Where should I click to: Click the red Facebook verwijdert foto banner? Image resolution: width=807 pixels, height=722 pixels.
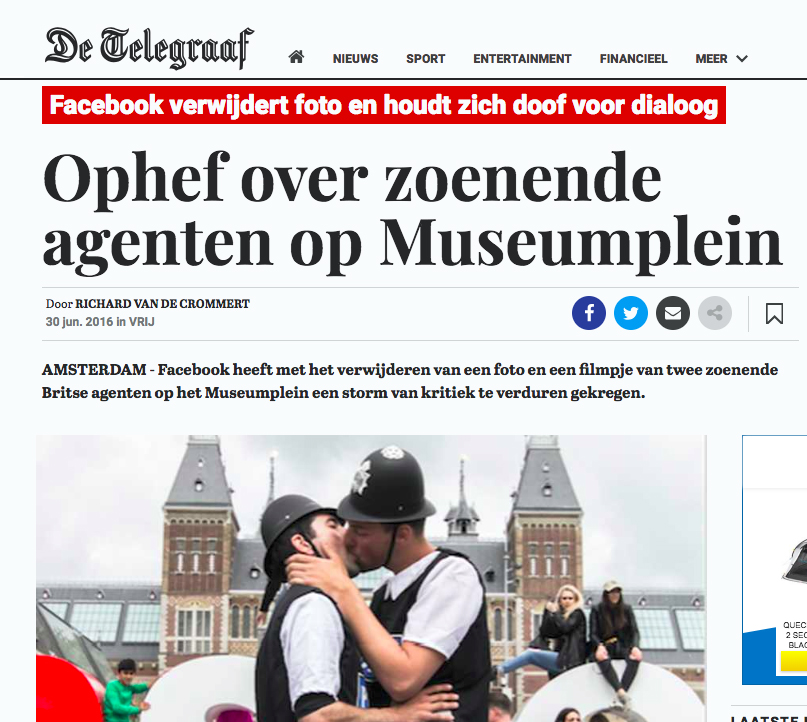pos(384,105)
